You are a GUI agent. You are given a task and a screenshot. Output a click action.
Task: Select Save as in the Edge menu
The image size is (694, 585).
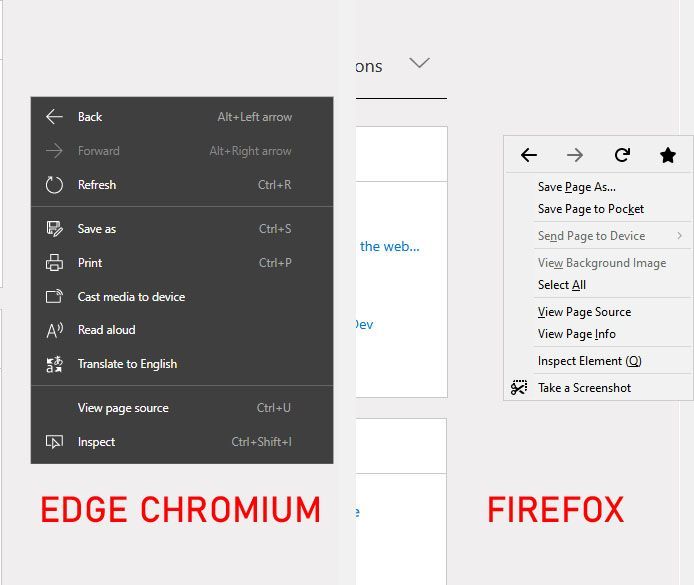point(182,229)
